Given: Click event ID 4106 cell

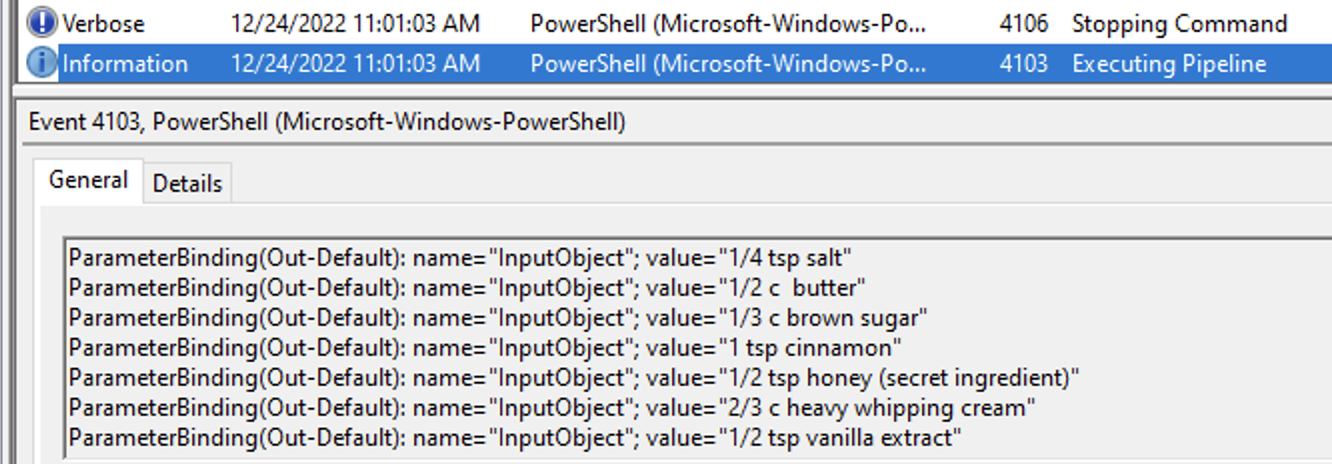Looking at the screenshot, I should (1023, 23).
